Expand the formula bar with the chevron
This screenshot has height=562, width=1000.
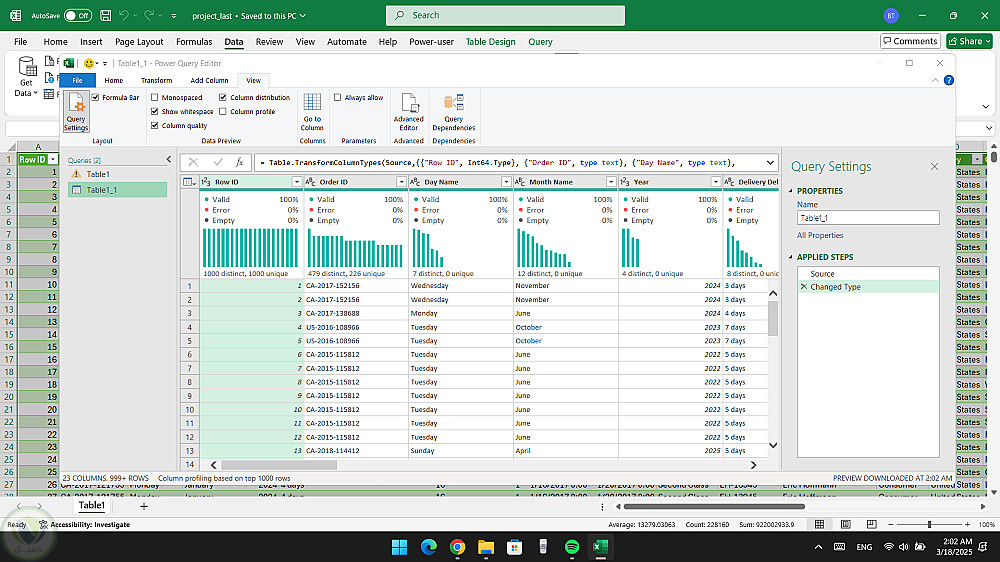pyautogui.click(x=769, y=162)
